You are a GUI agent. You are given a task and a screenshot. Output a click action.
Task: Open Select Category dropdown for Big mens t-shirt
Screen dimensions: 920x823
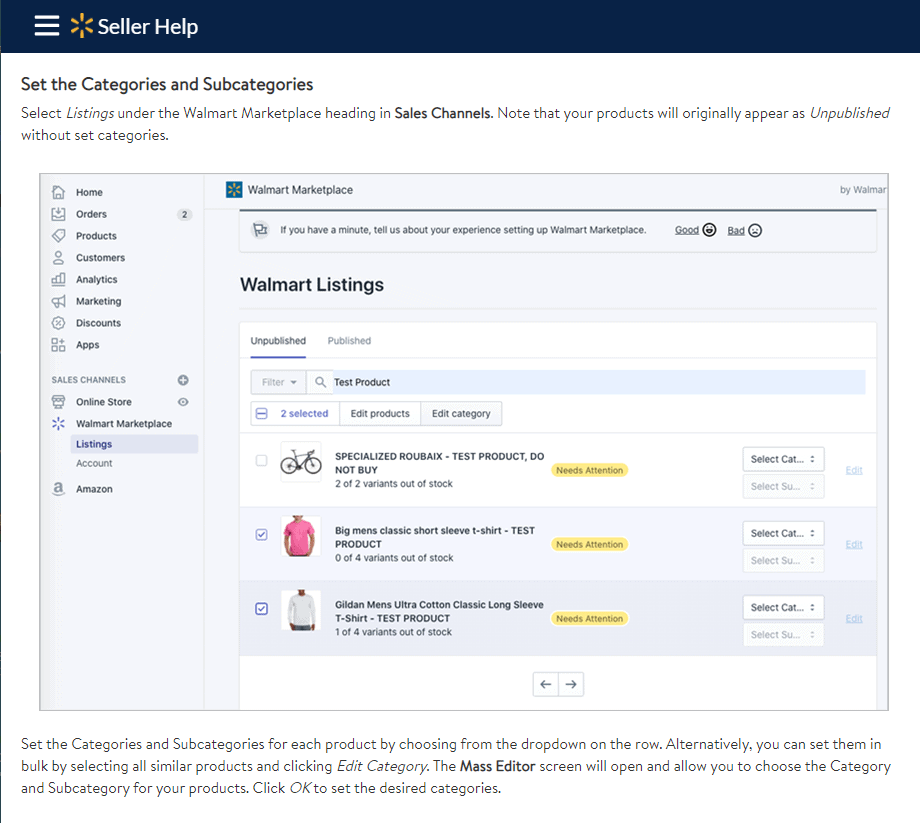pyautogui.click(x=783, y=533)
